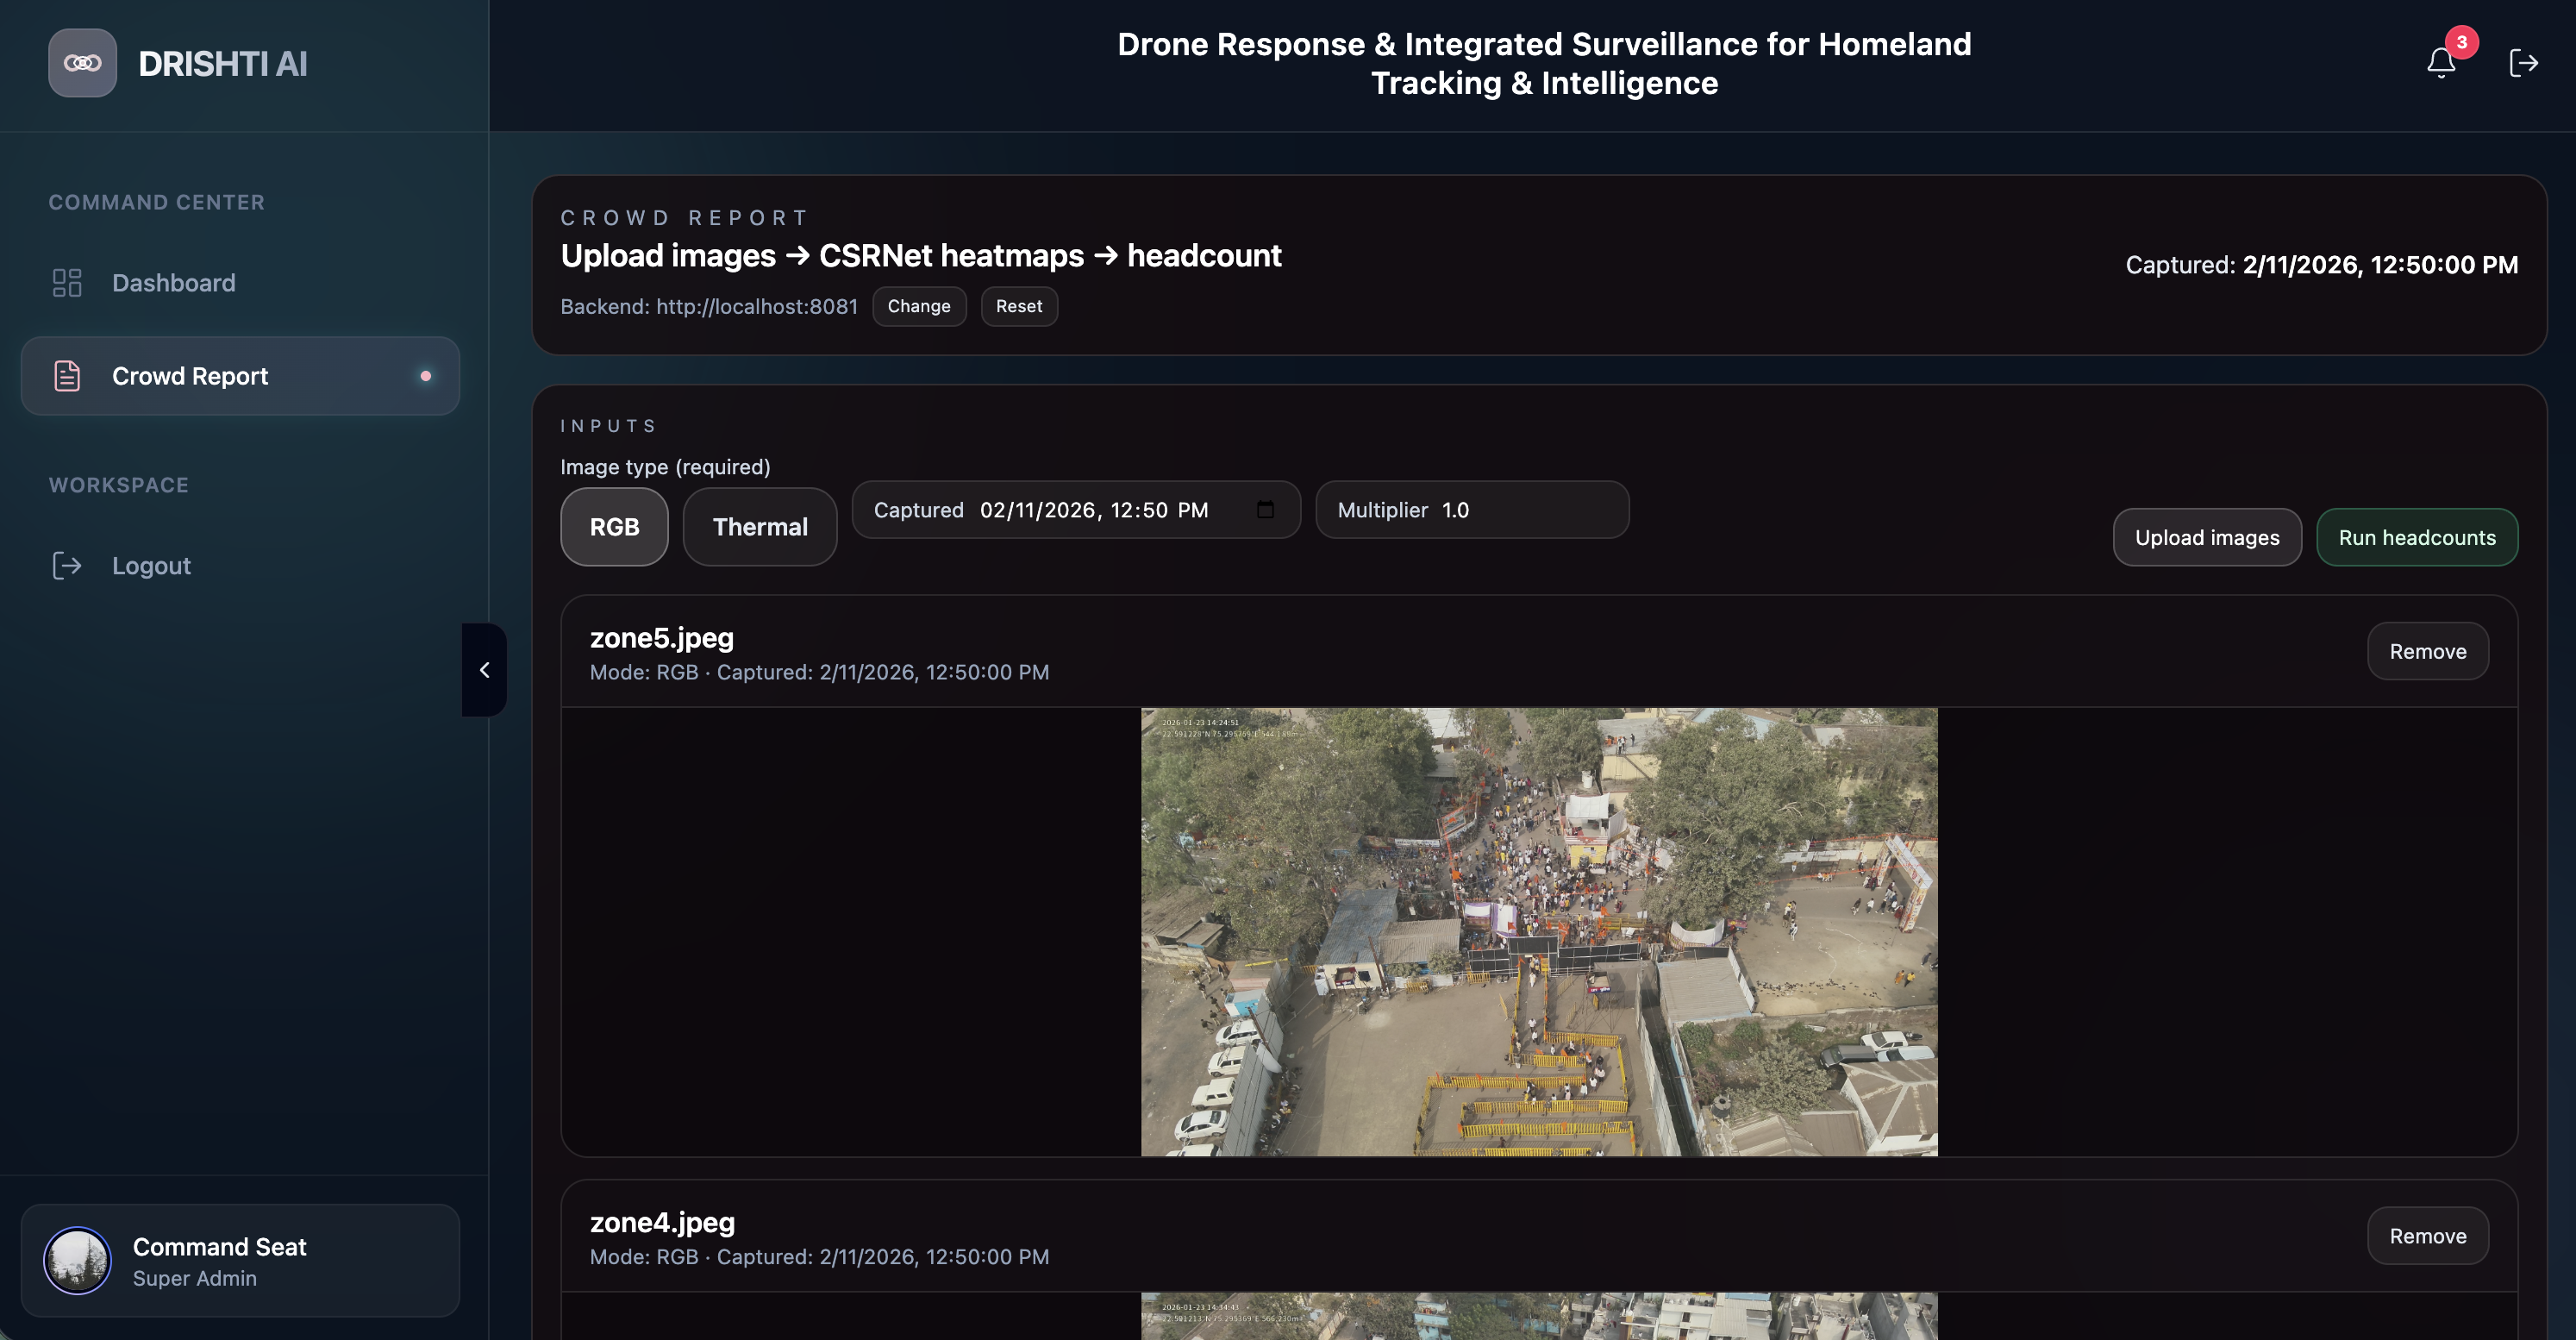Open the calendar picker icon
This screenshot has width=2576, height=1340.
coord(1265,510)
